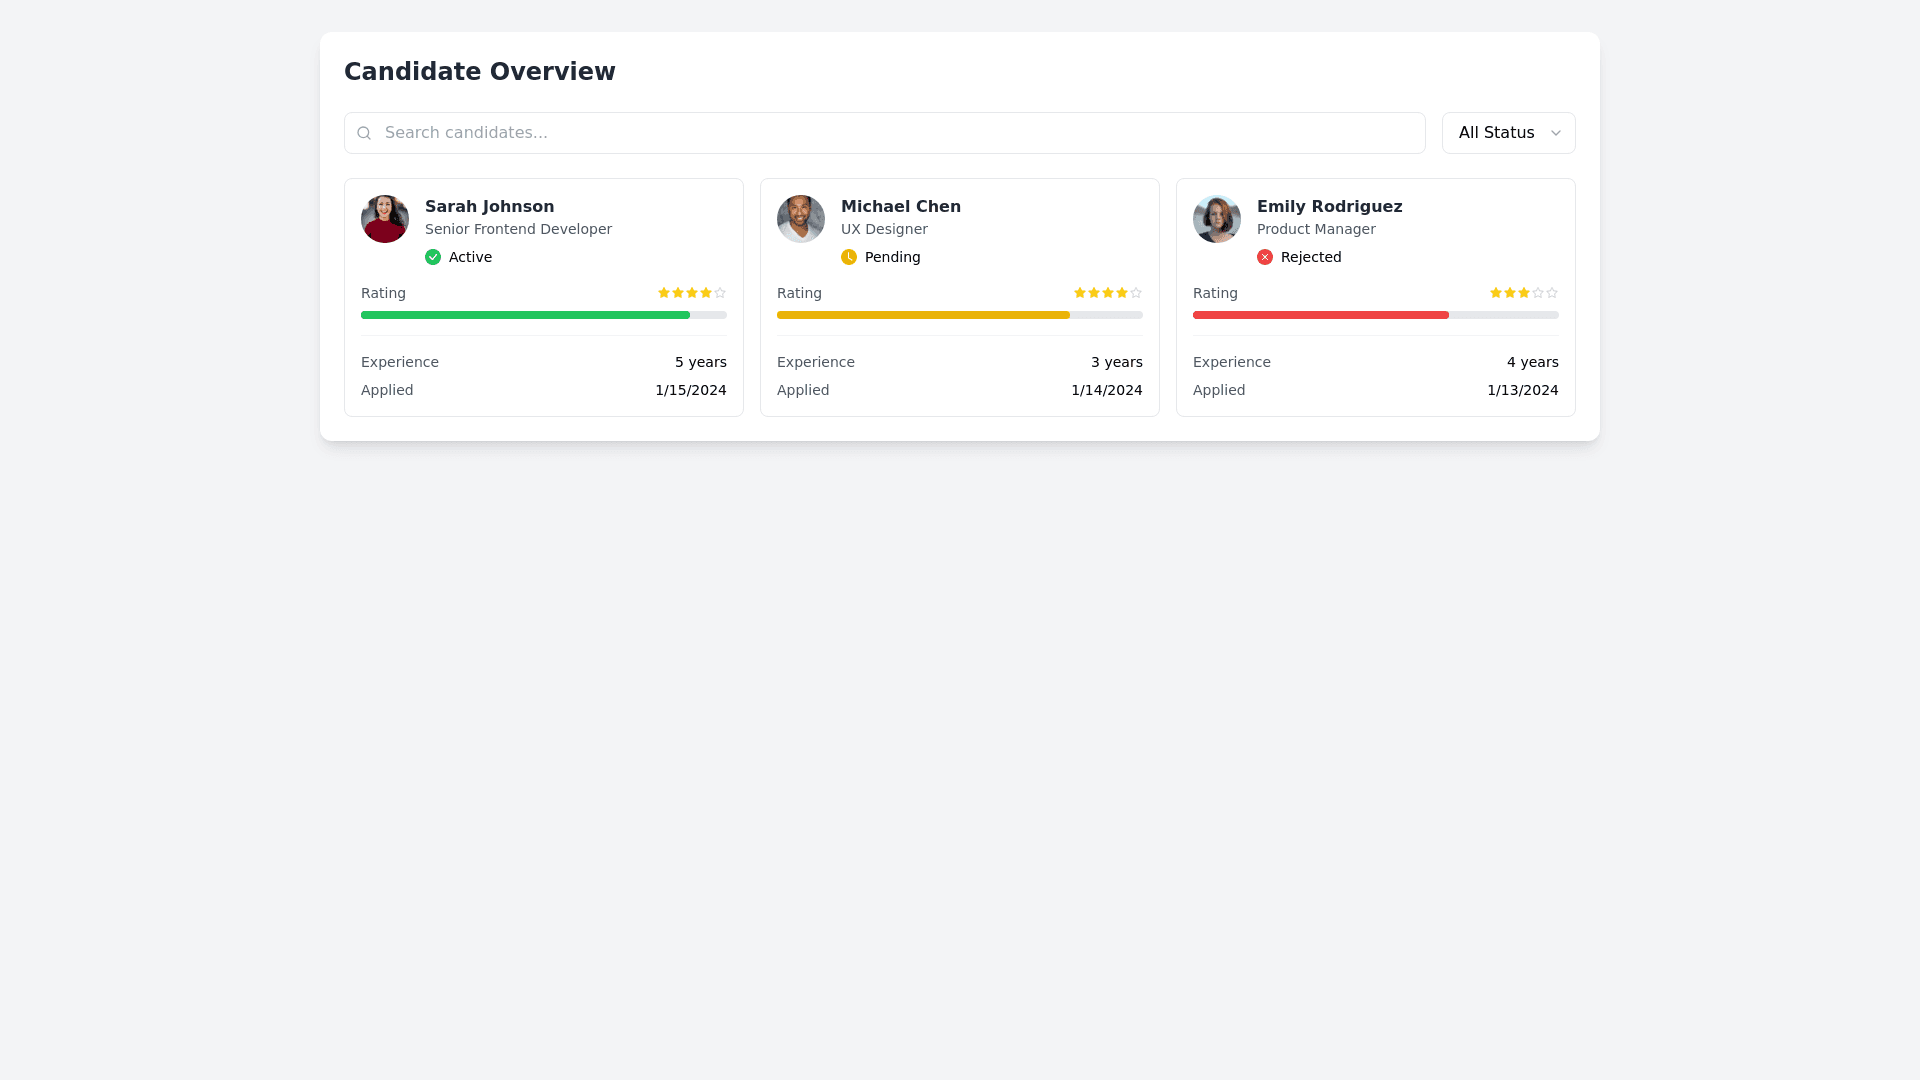The image size is (1920, 1080).
Task: Click Michael Chen's yellow Pending clock icon
Action: click(849, 257)
